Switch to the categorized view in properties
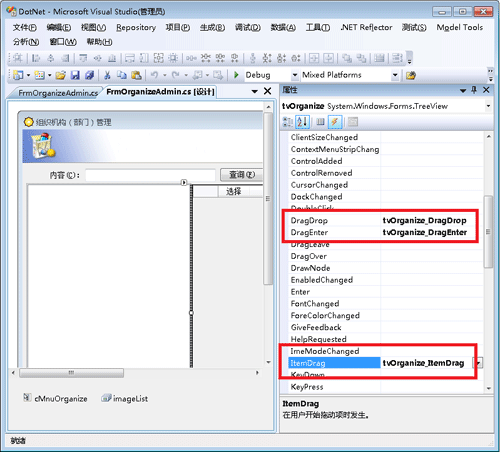 pyautogui.click(x=287, y=122)
